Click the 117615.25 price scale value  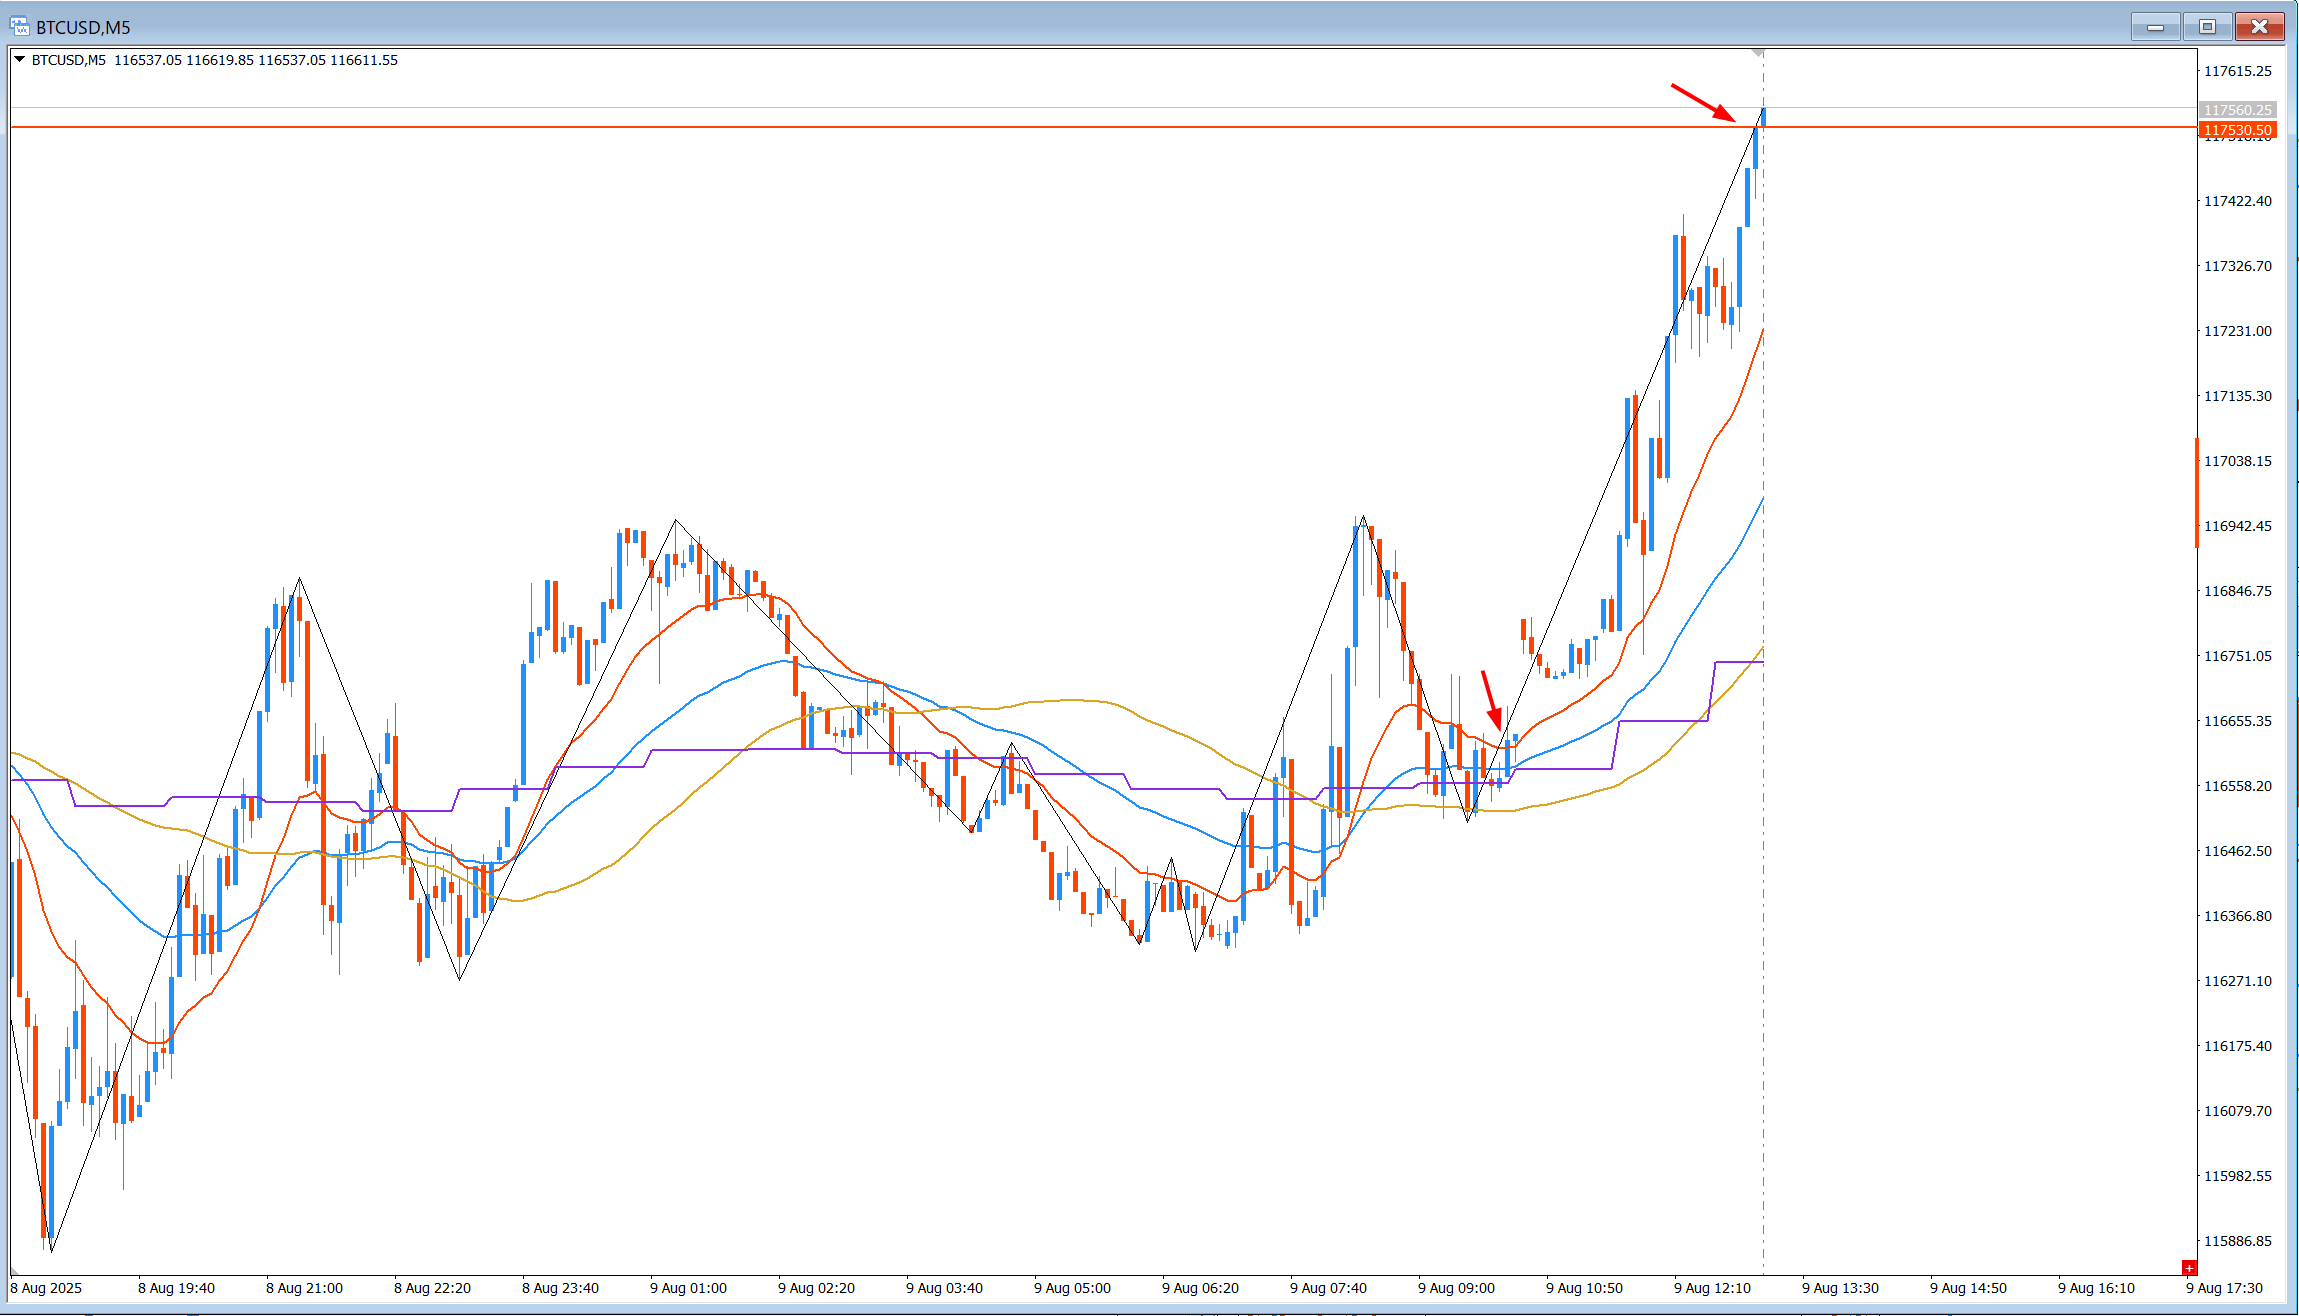(2238, 71)
